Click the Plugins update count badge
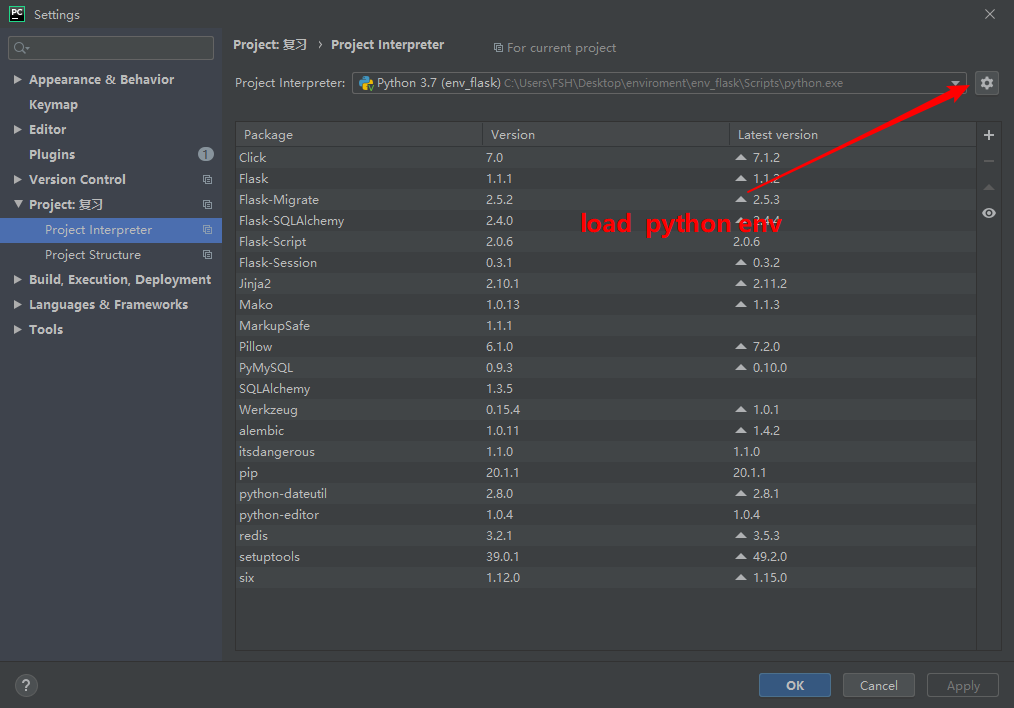1014x708 pixels. [x=206, y=154]
